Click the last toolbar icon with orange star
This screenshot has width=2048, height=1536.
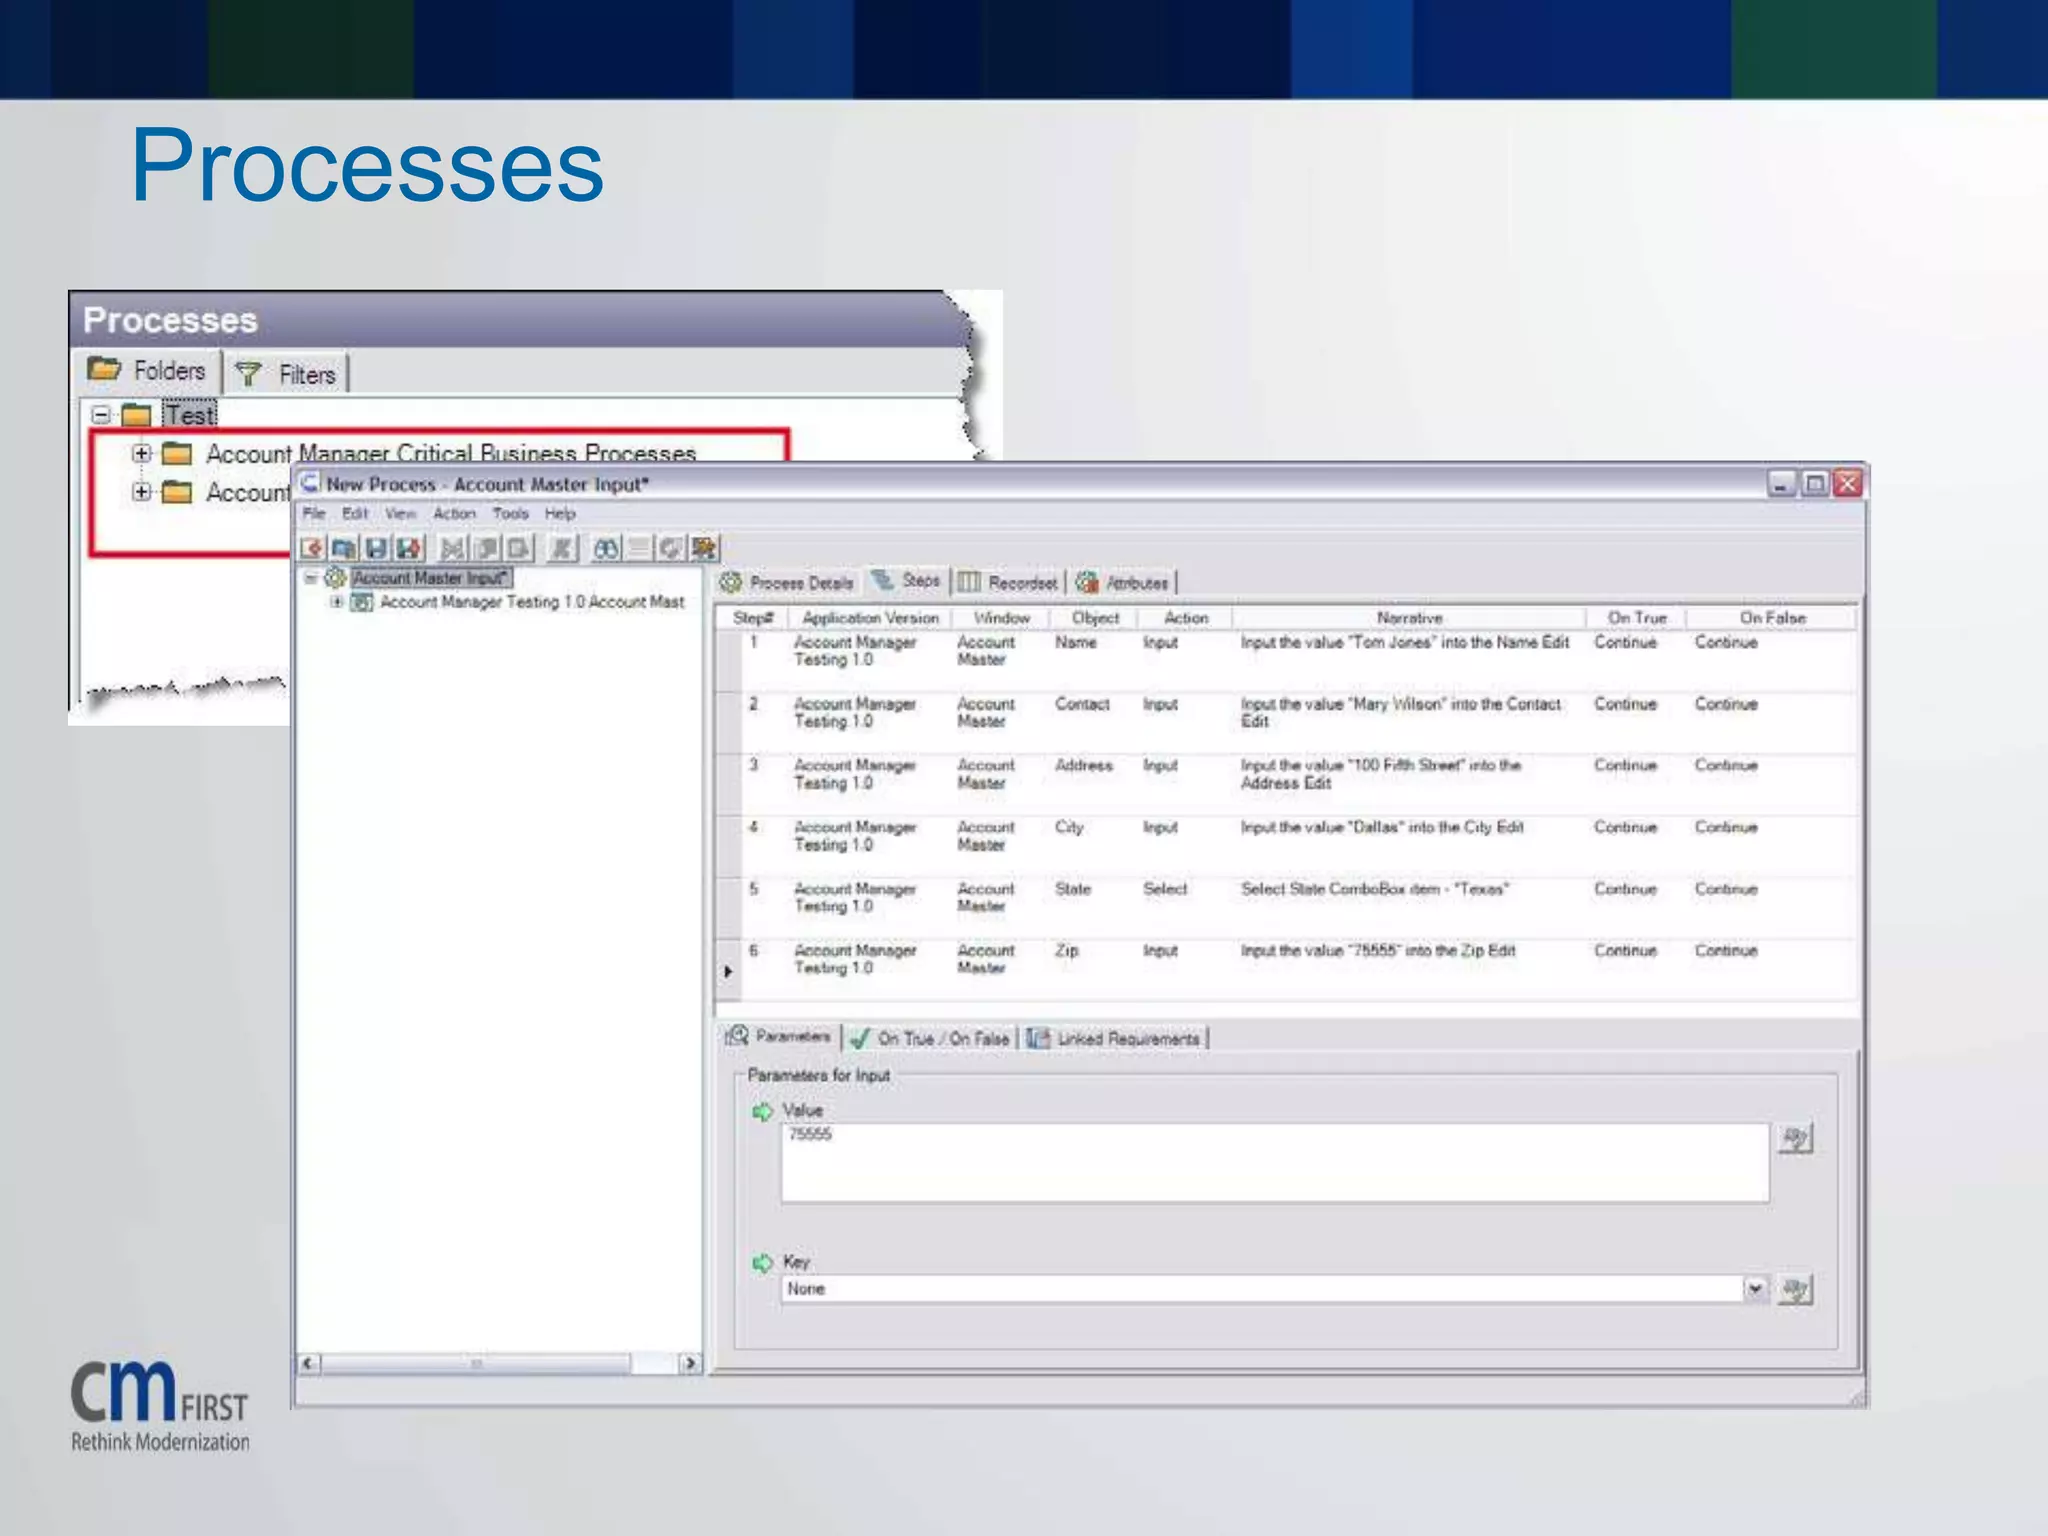pyautogui.click(x=704, y=548)
